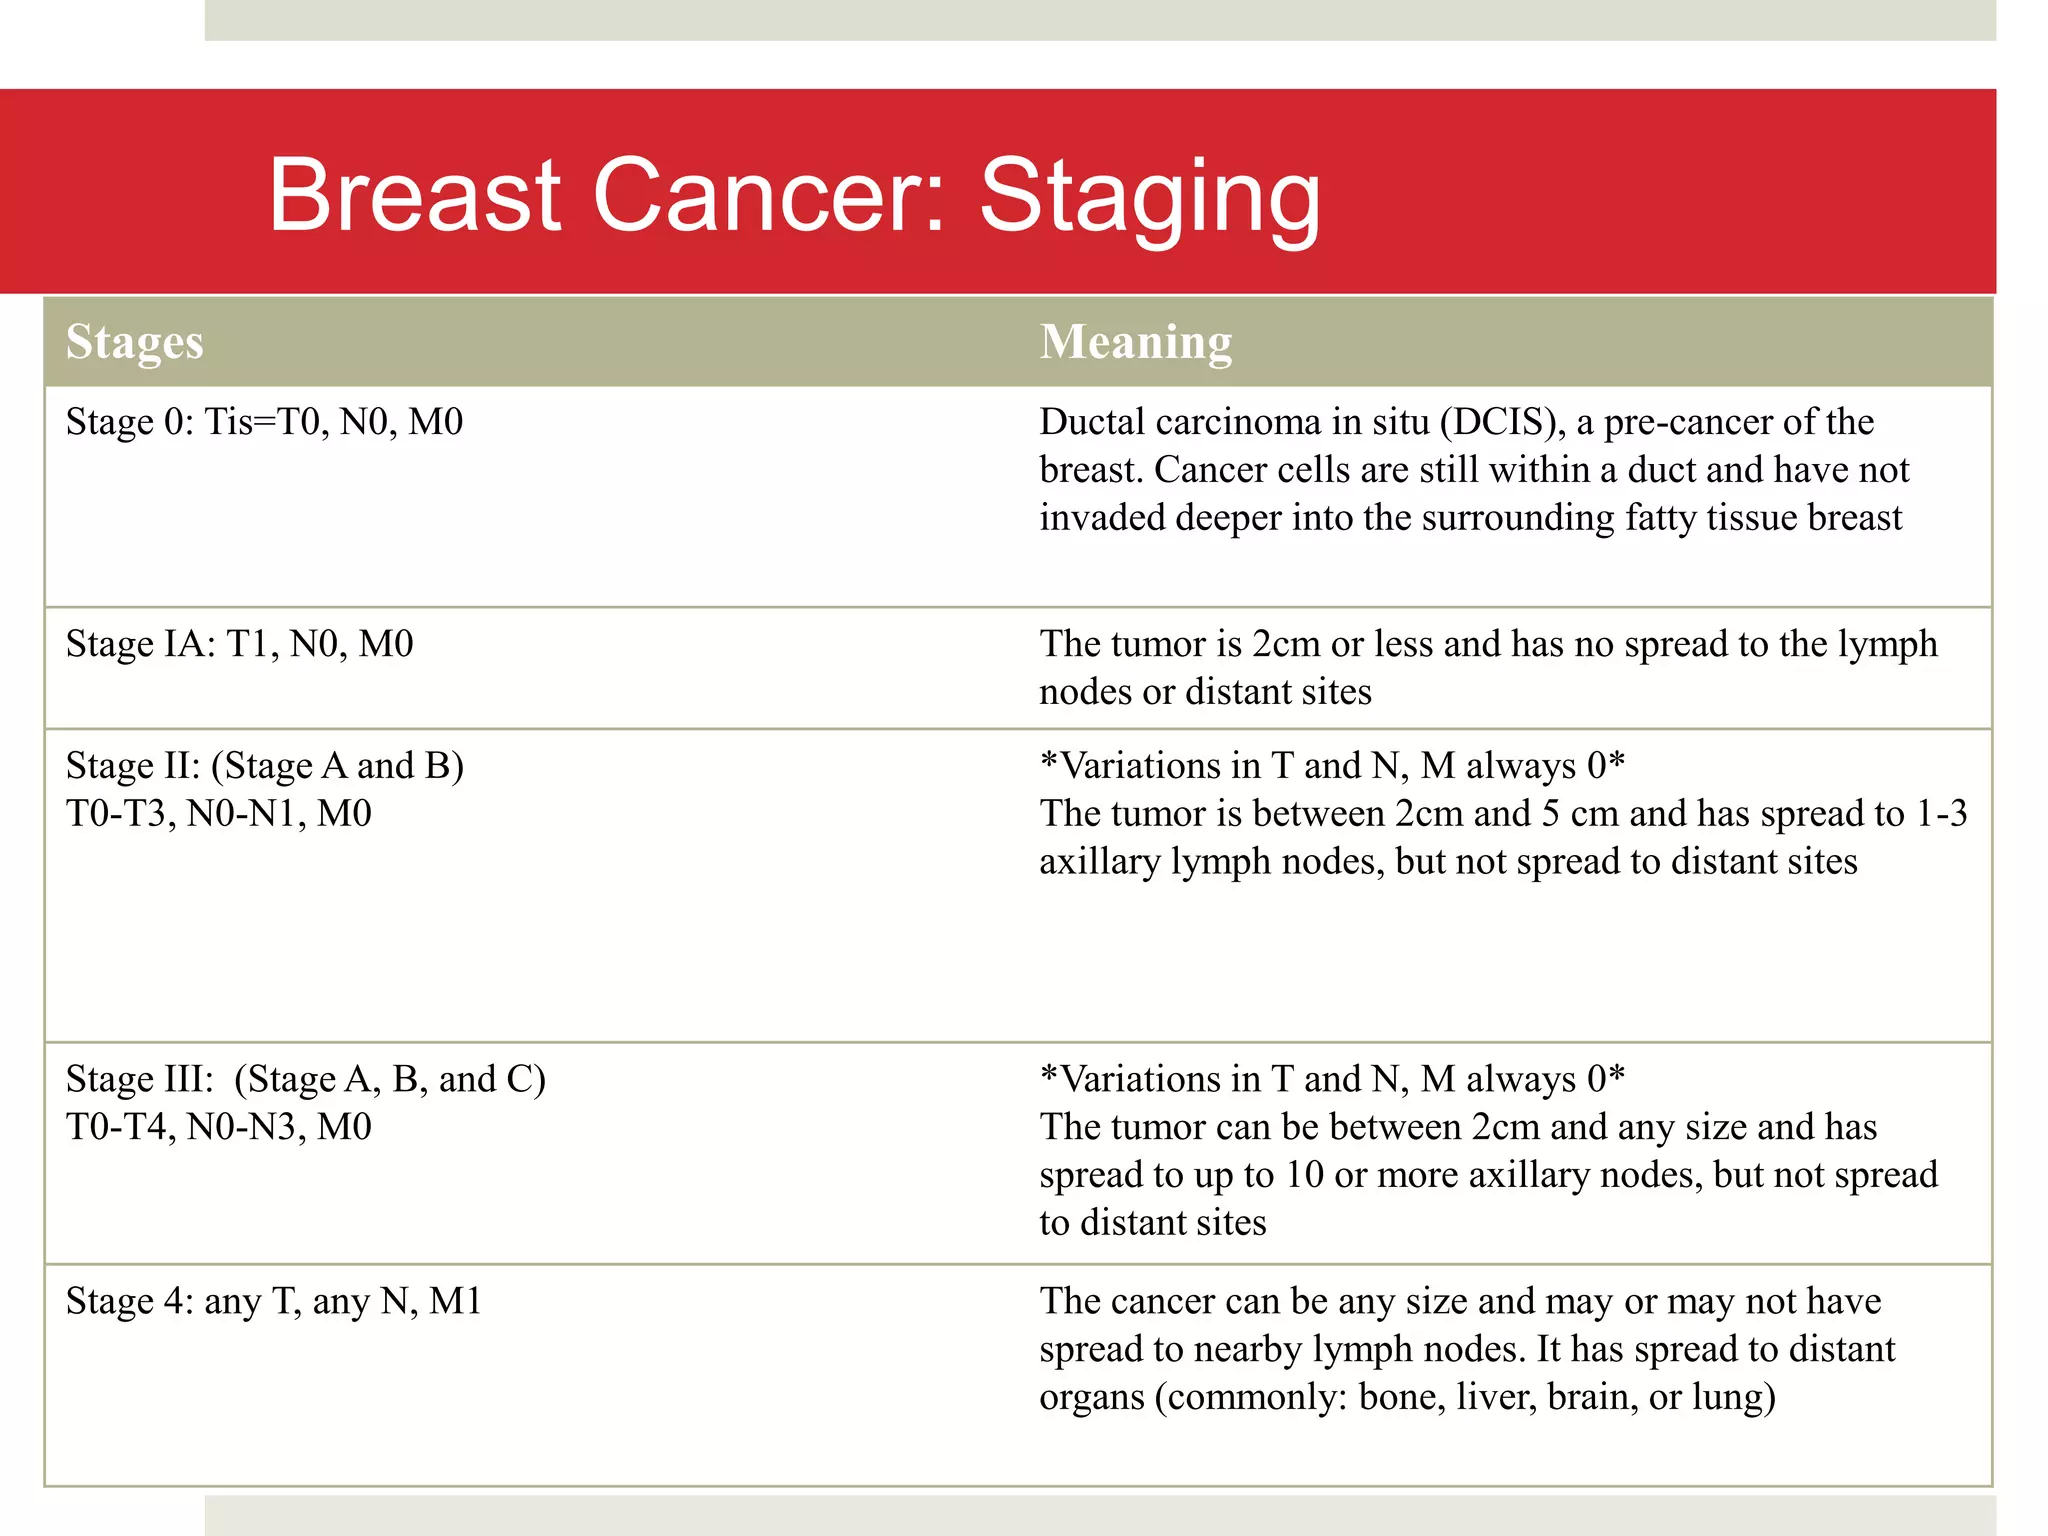Select the 'Stage II: (Stage A and B)' line
This screenshot has height=1536, width=2048.
[265, 766]
